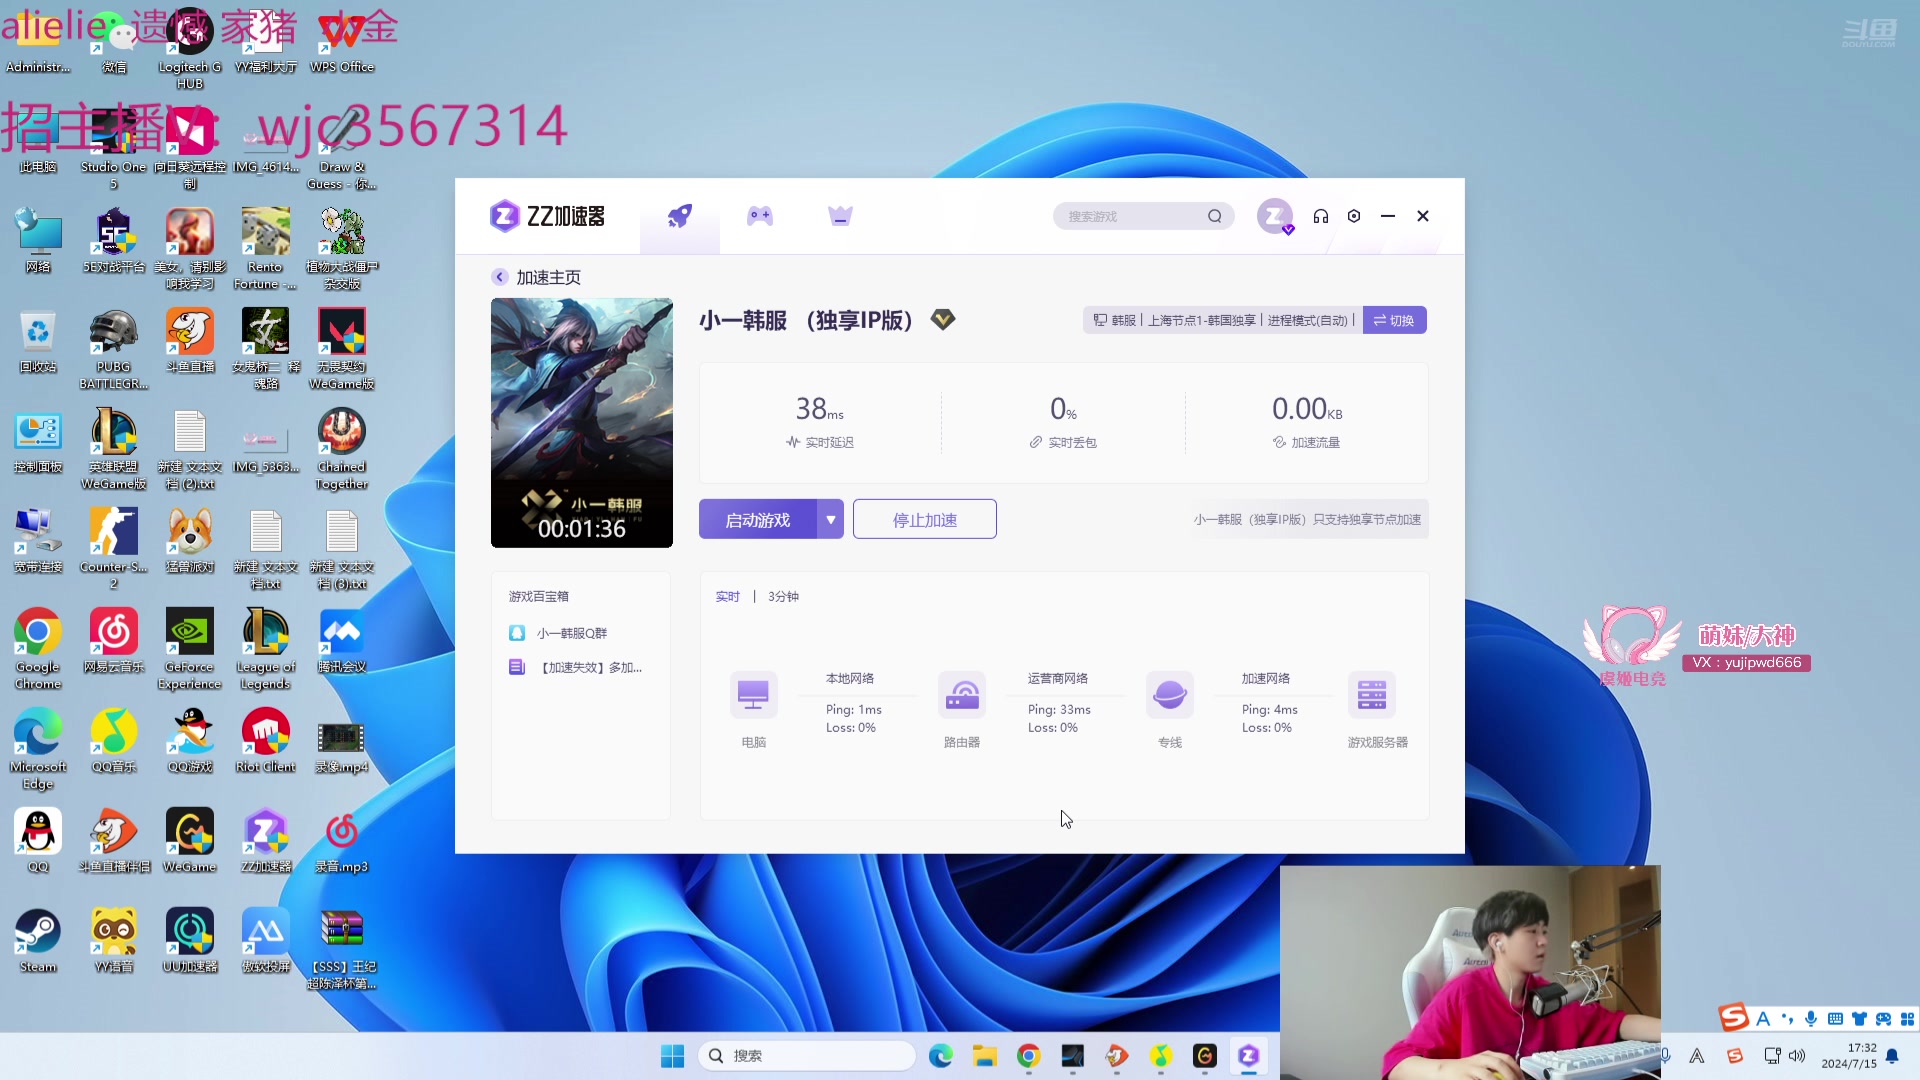Open the Counter-Strike 2 desktop icon
Viewport: 1920px width, 1080px height.
[114, 548]
